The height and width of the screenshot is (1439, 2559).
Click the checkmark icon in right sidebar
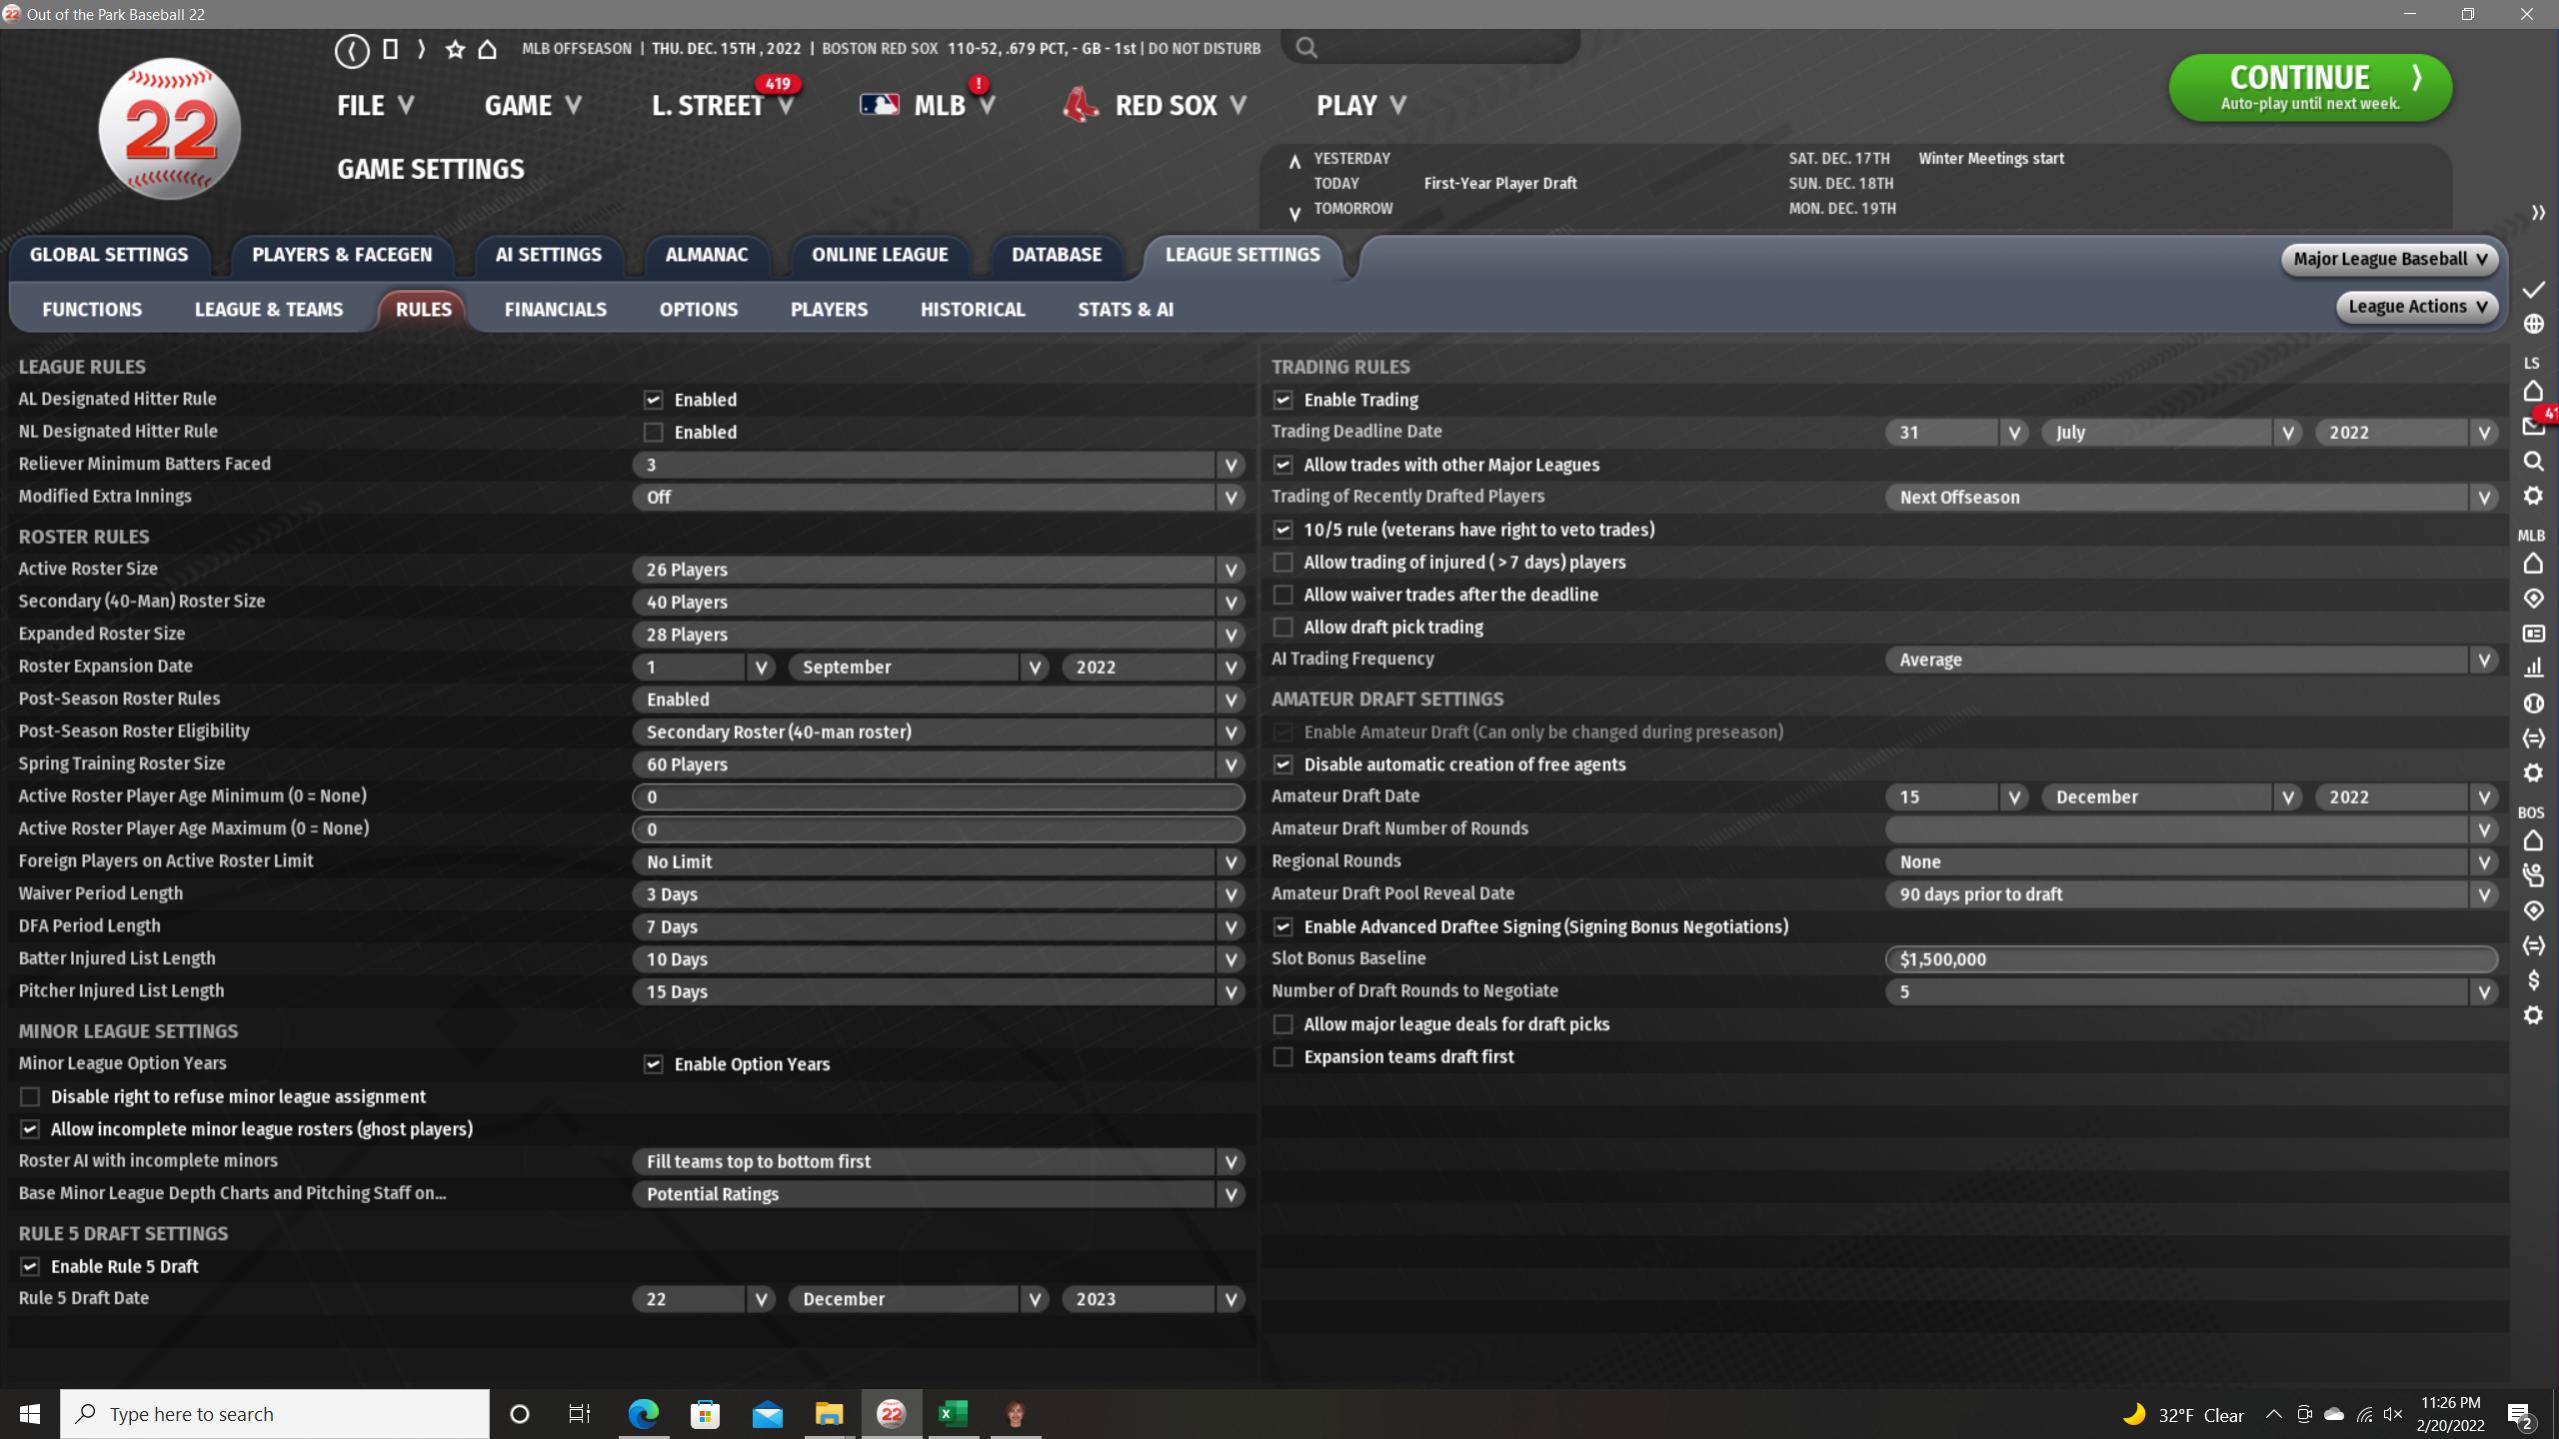[x=2533, y=290]
